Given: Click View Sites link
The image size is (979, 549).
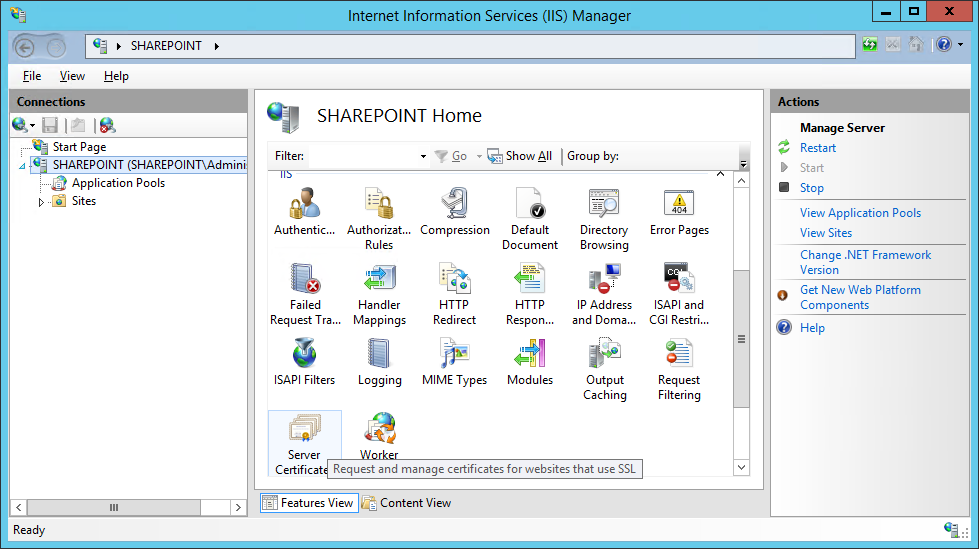Looking at the screenshot, I should (x=826, y=233).
